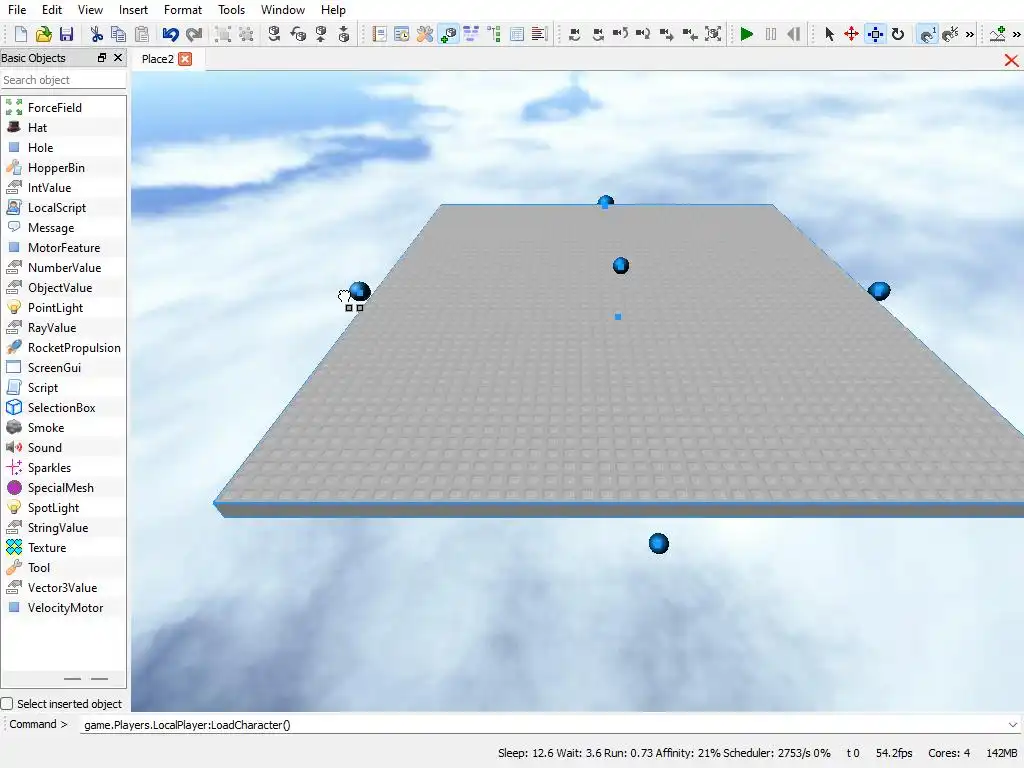Undock the Basic Objects panel
Viewport: 1024px width, 768px height.
pyautogui.click(x=101, y=57)
